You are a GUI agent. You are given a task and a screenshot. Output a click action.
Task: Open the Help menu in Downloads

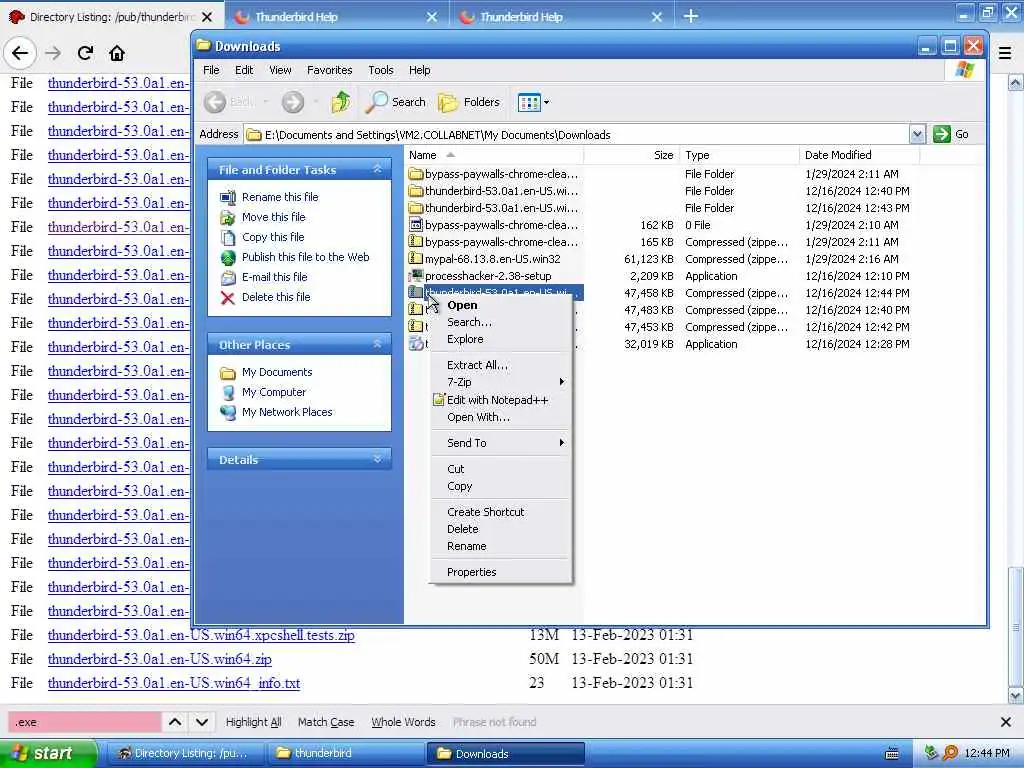tap(419, 70)
